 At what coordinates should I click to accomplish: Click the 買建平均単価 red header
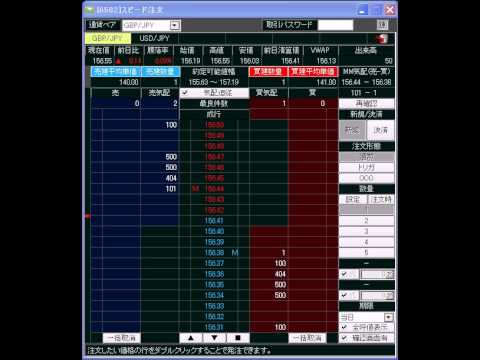[x=313, y=71]
